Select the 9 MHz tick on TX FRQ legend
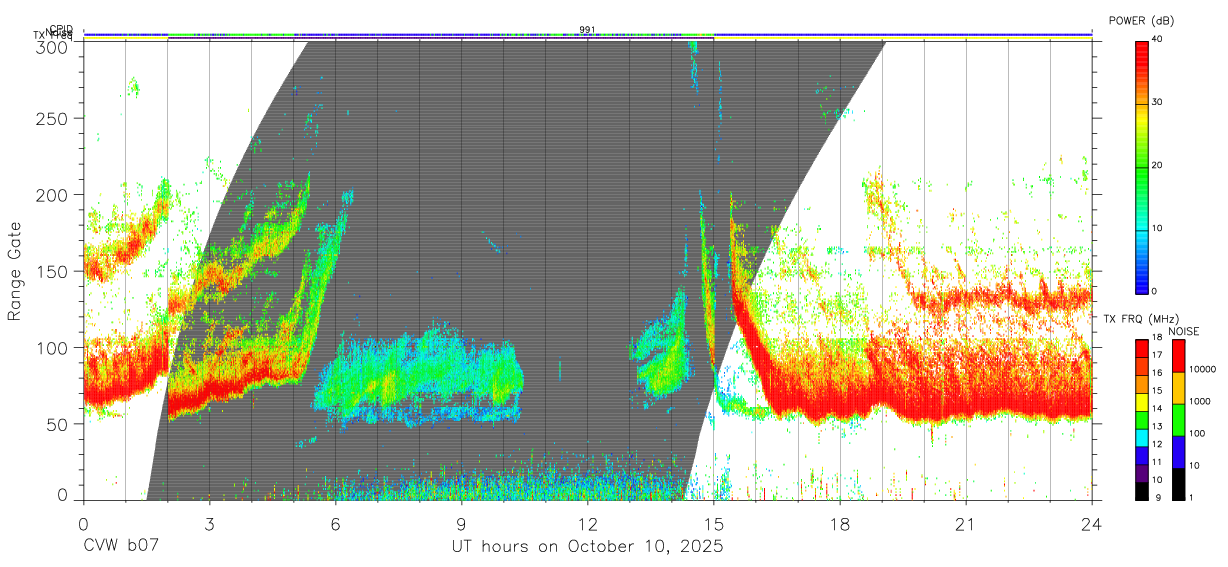 (1157, 497)
